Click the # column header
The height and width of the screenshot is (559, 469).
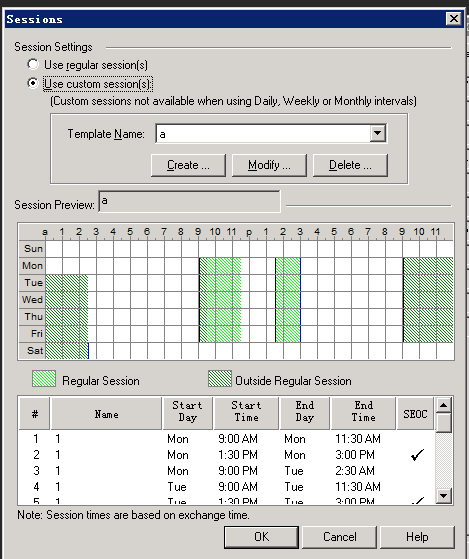click(x=35, y=414)
